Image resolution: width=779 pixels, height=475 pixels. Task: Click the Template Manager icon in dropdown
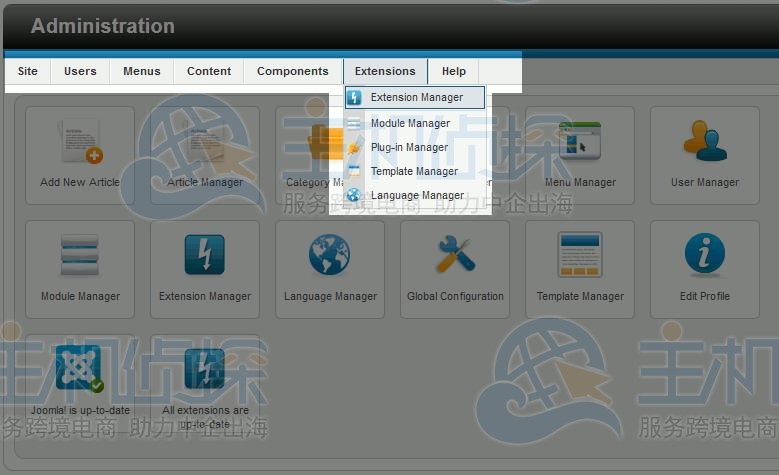point(354,171)
